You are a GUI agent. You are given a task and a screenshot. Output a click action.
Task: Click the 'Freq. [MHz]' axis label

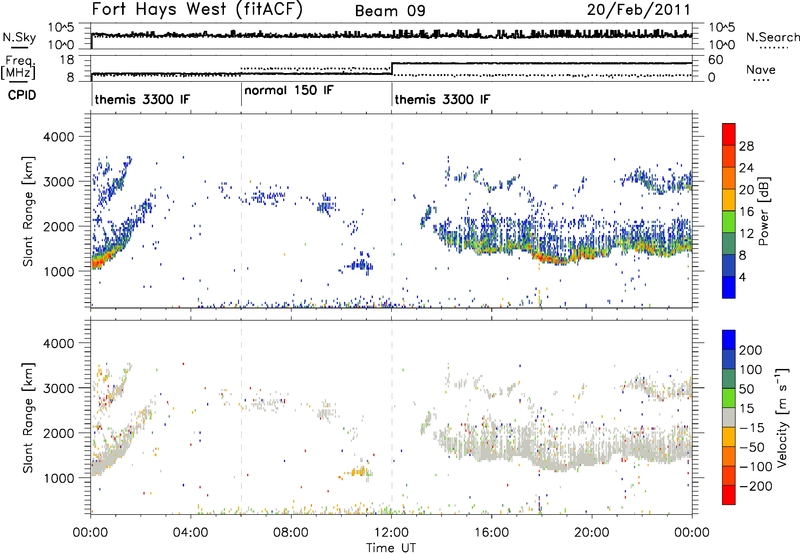pyautogui.click(x=18, y=68)
